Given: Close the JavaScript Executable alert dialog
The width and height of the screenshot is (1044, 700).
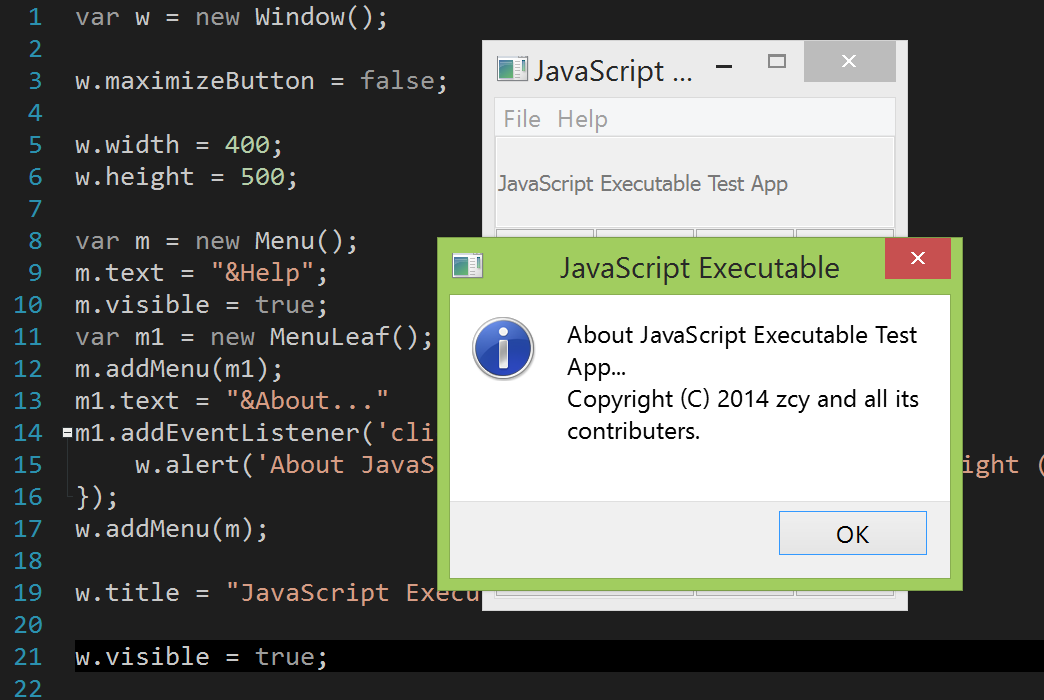Looking at the screenshot, I should pyautogui.click(x=917, y=260).
